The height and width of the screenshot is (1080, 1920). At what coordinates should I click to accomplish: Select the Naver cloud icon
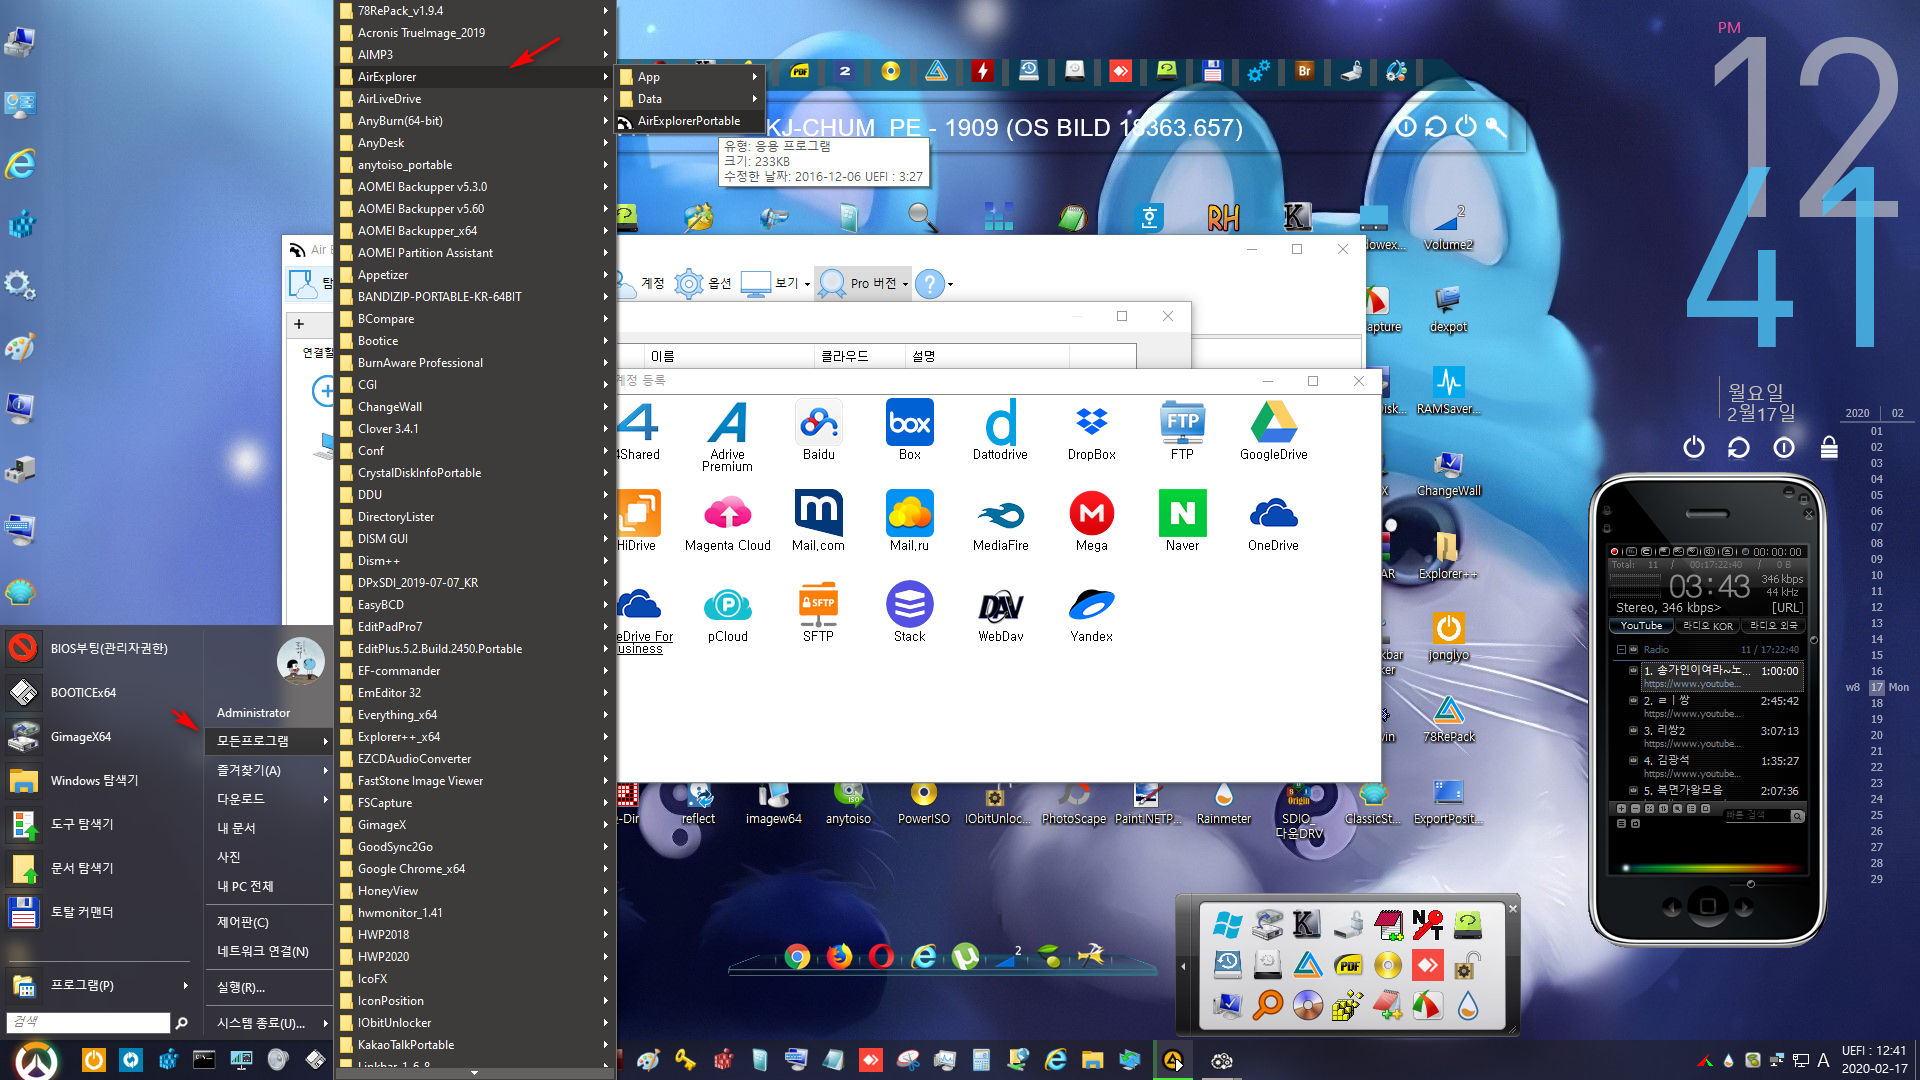(1182, 521)
